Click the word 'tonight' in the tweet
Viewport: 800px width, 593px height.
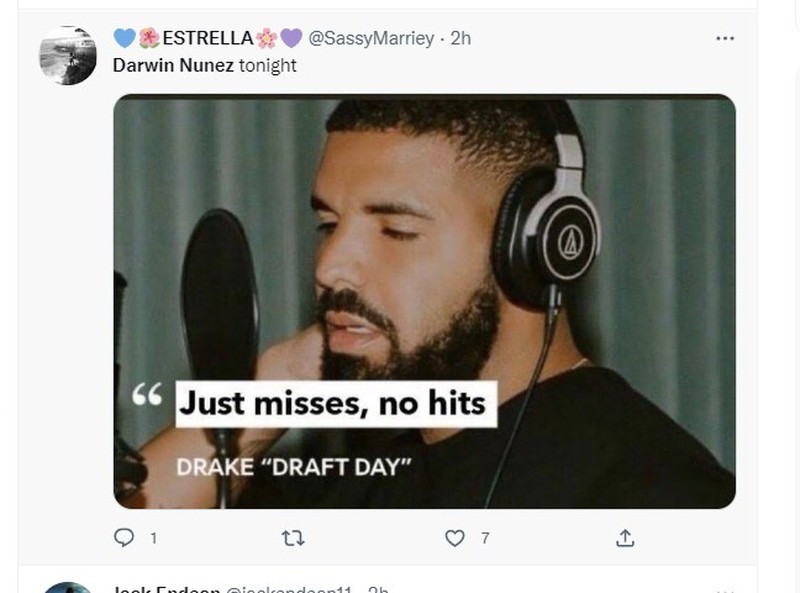coord(267,65)
